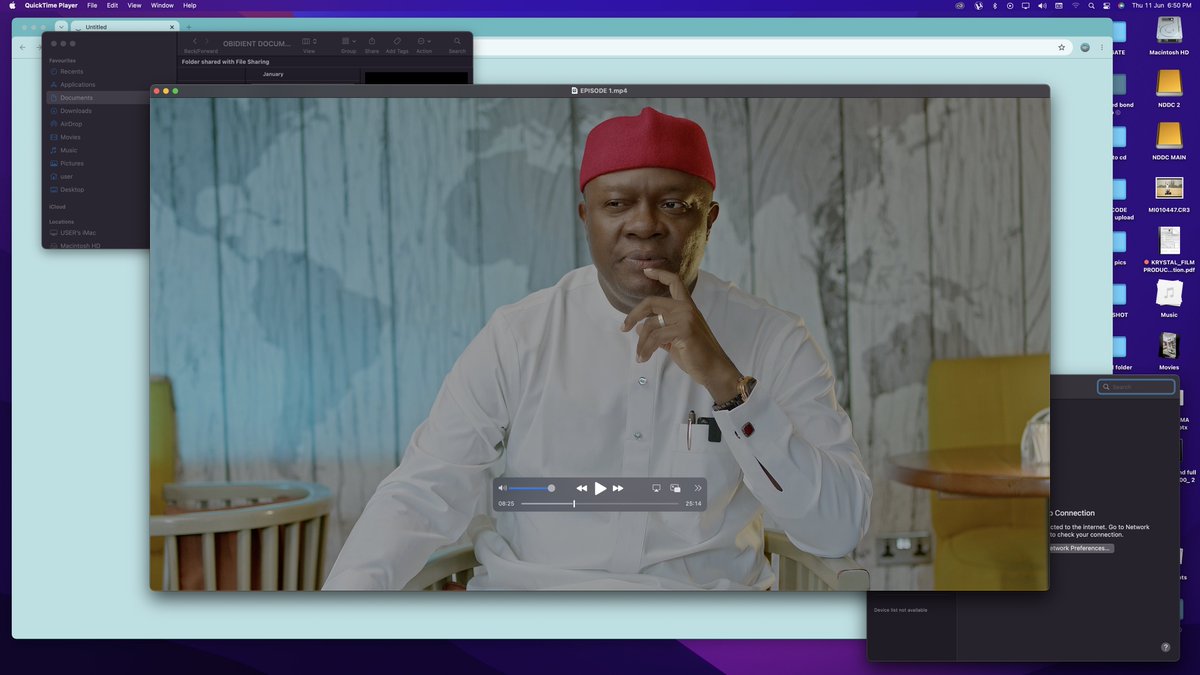Image resolution: width=1200 pixels, height=675 pixels.
Task: Close the Untitled browser tab
Action: 171,27
